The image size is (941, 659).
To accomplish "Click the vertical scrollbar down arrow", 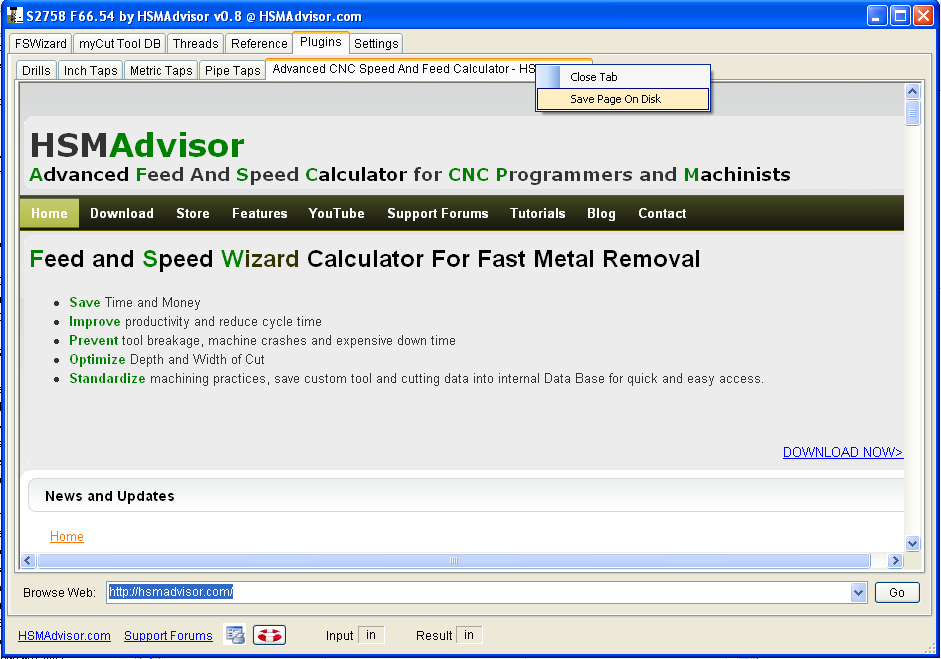I will [x=912, y=544].
